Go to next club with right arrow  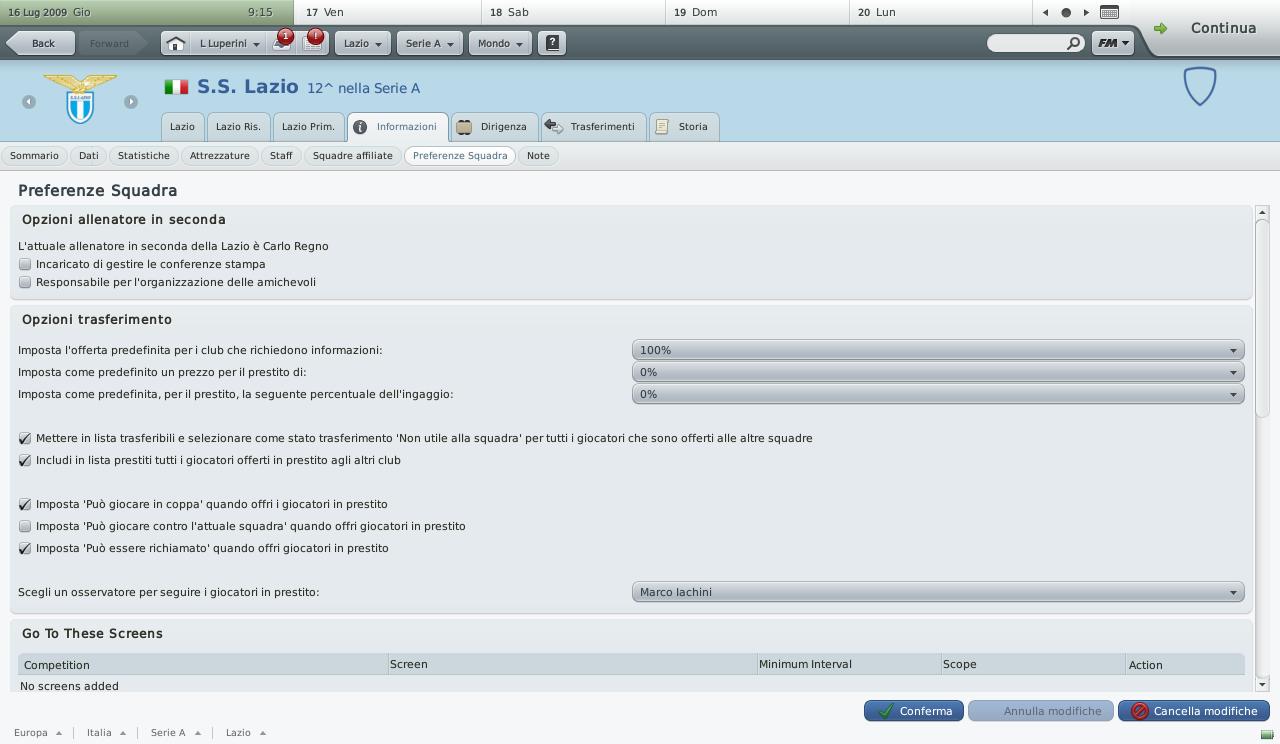131,101
